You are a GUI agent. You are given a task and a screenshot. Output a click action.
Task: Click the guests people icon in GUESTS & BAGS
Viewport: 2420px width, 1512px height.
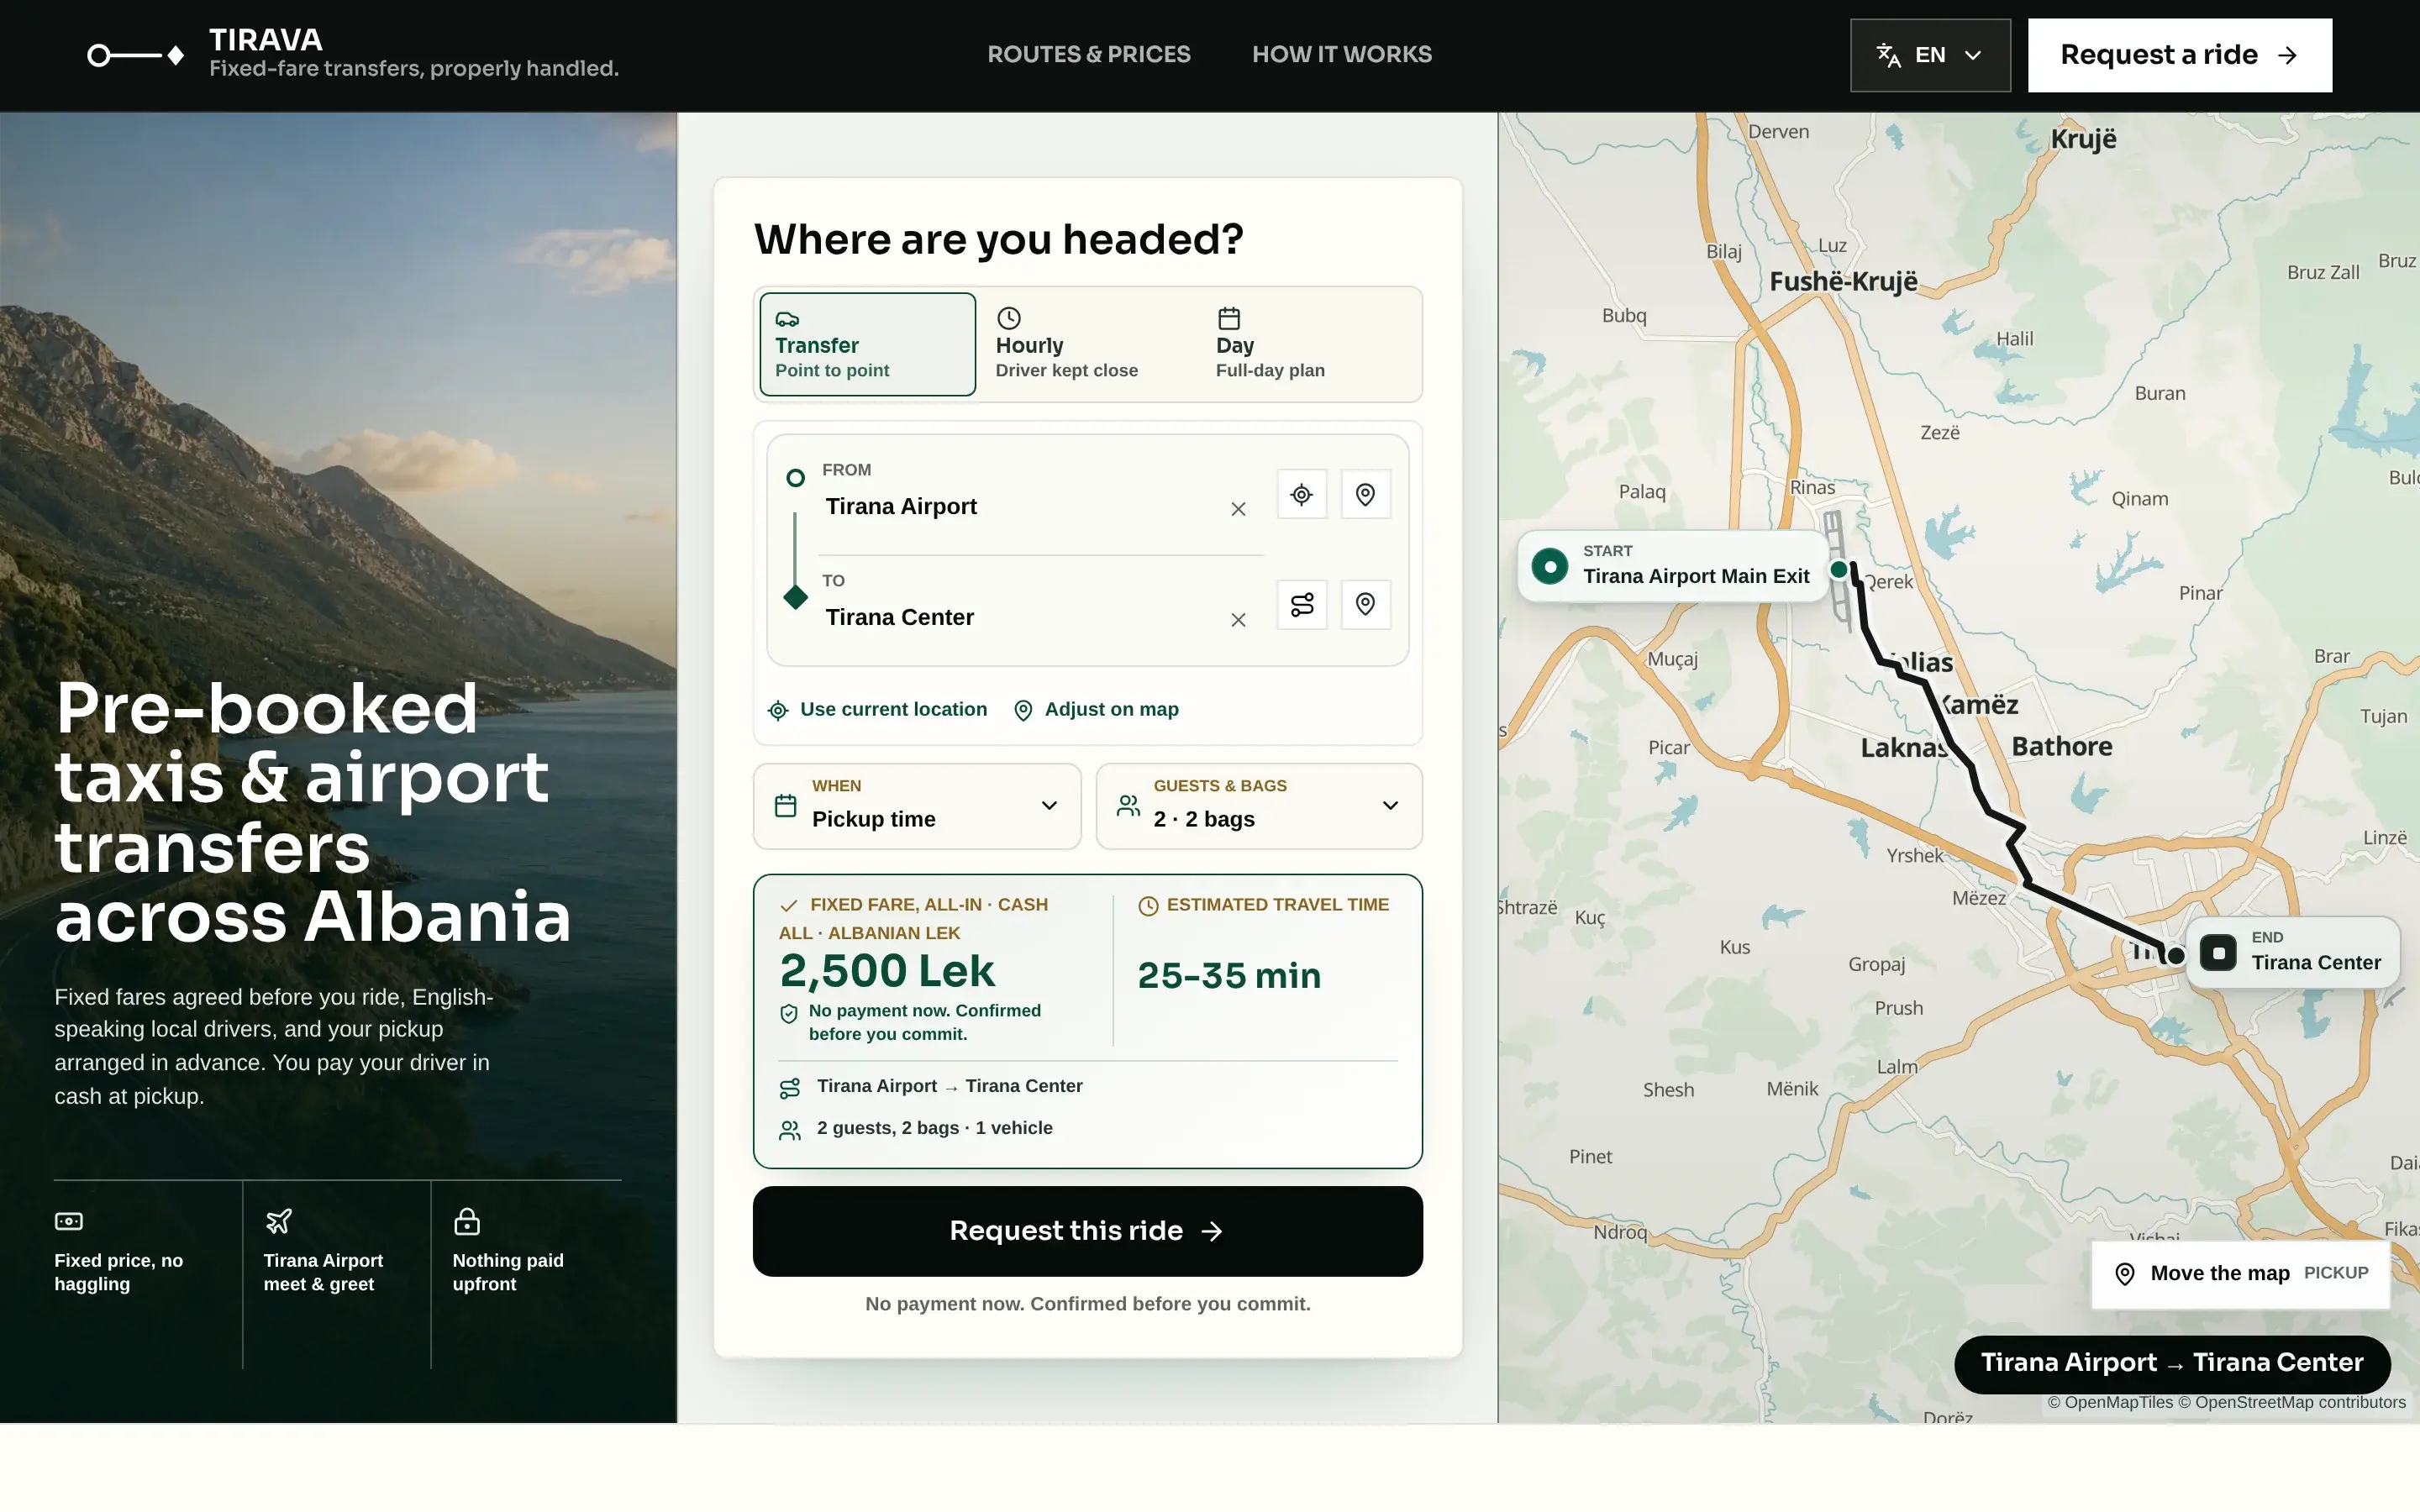point(1128,806)
